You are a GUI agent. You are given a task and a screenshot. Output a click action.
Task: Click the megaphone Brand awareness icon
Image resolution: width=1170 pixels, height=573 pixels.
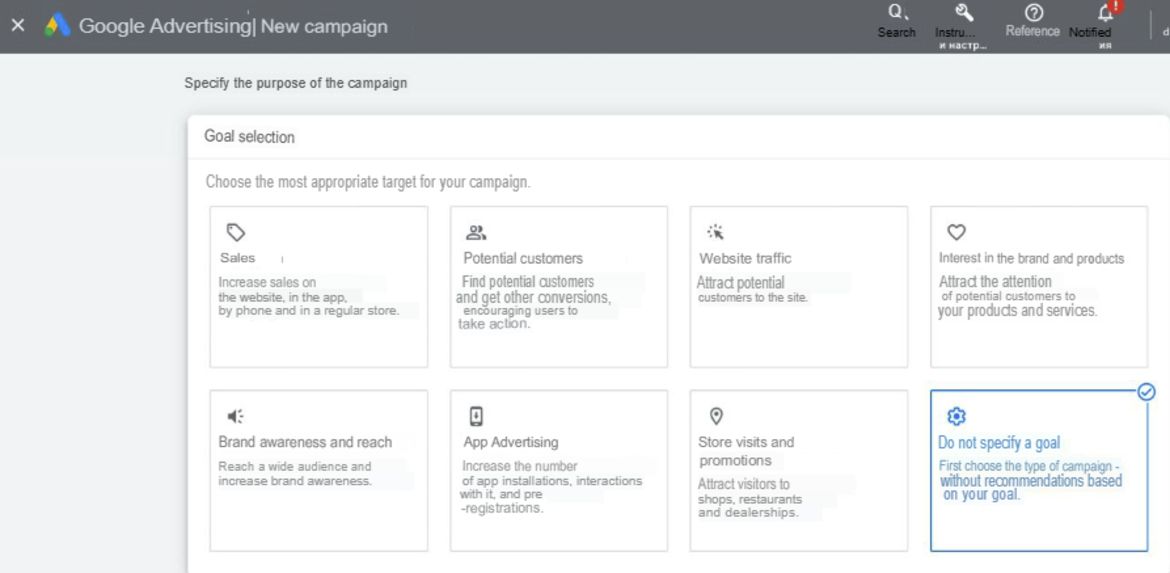(235, 416)
